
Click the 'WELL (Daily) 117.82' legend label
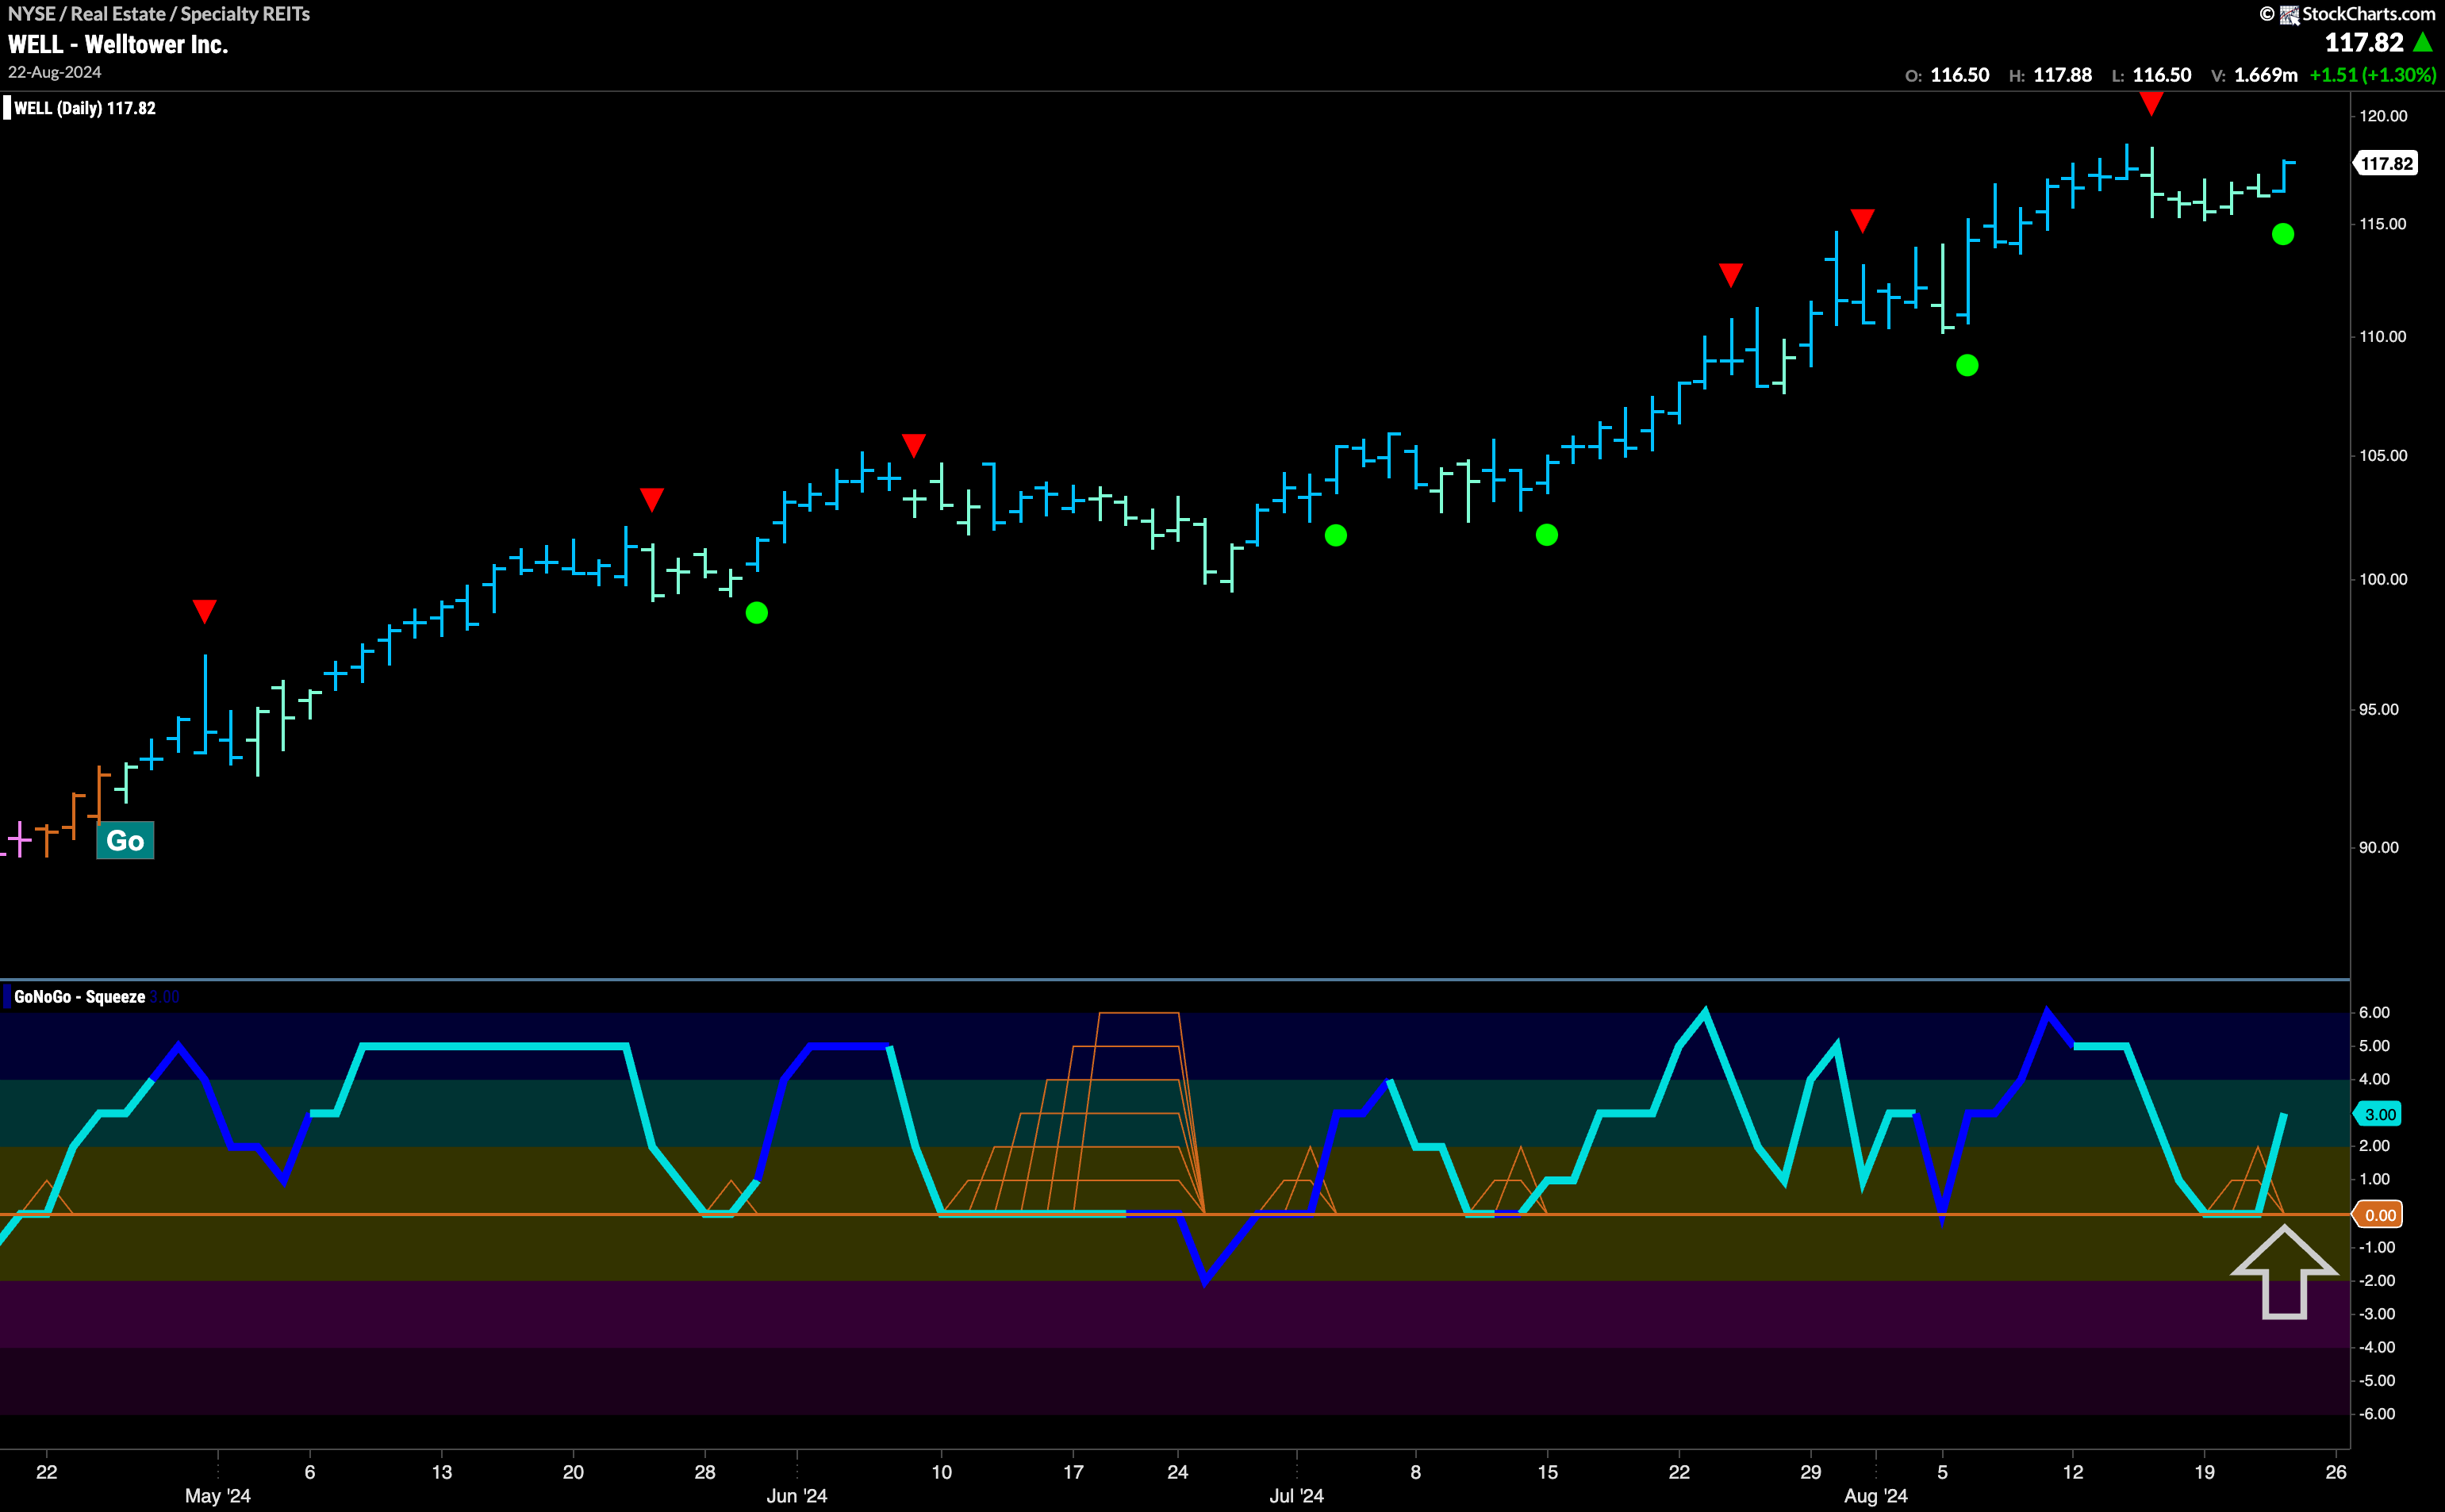tap(85, 108)
